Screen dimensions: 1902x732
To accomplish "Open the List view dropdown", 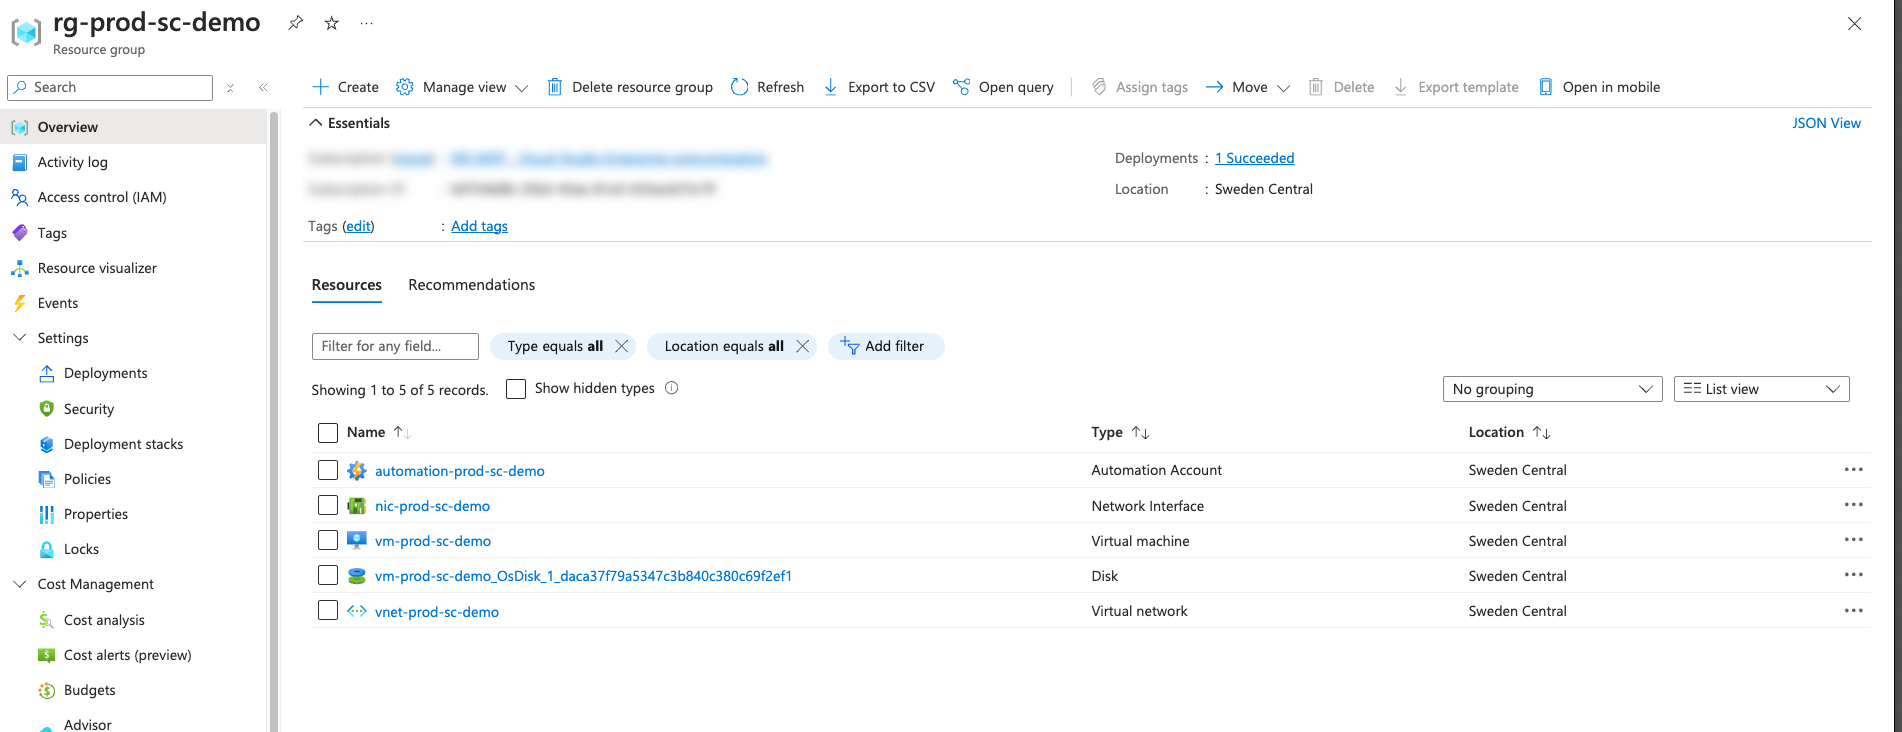I will (1761, 389).
